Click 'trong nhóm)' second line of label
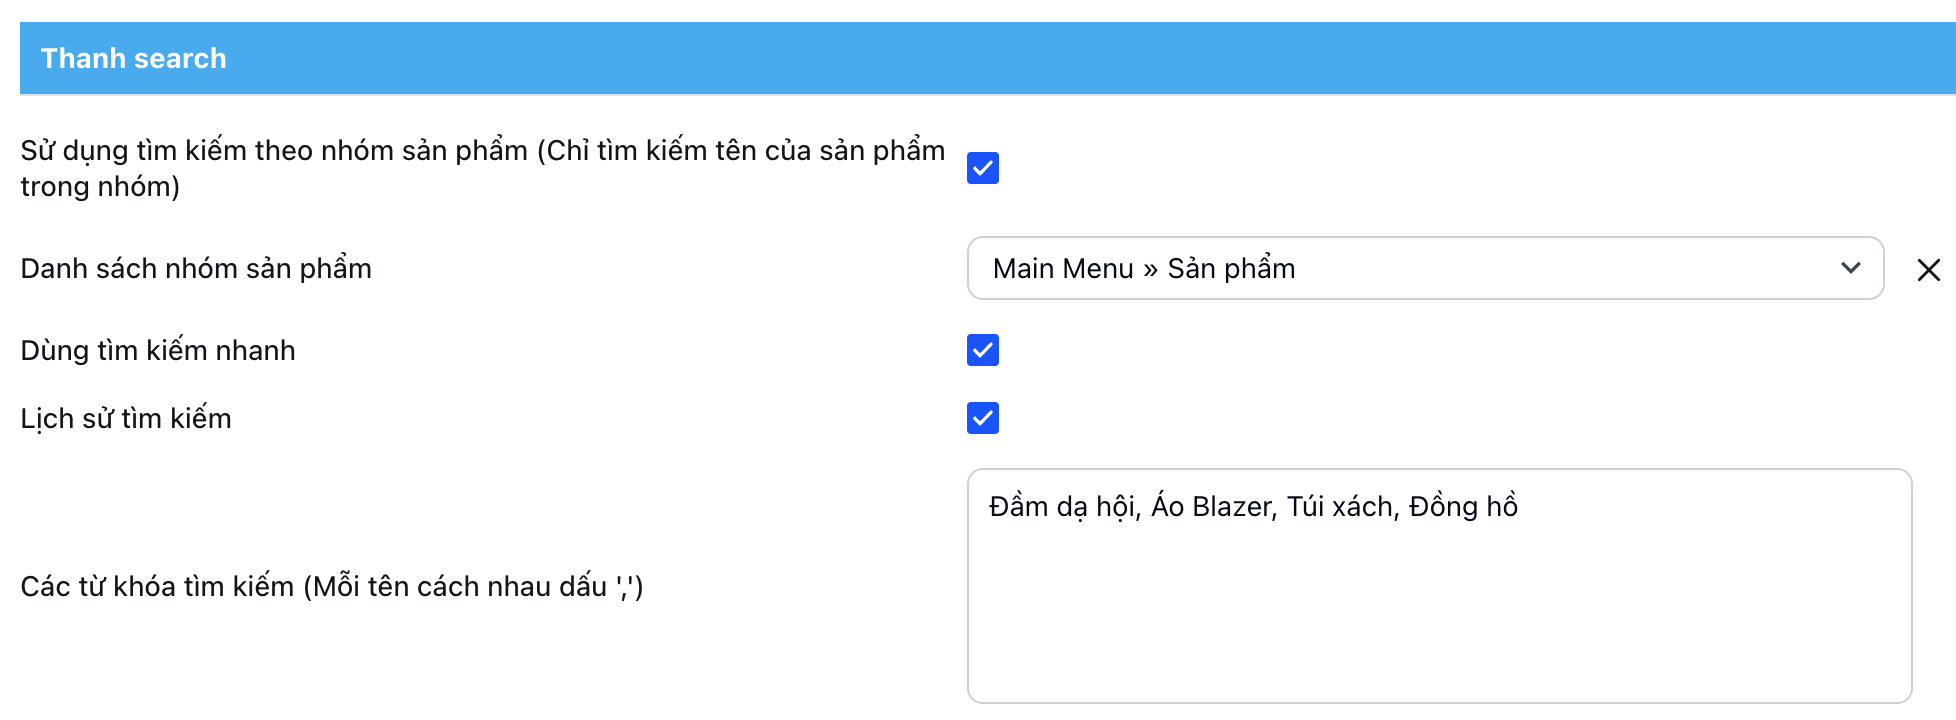1956x720 pixels. pyautogui.click(x=100, y=187)
